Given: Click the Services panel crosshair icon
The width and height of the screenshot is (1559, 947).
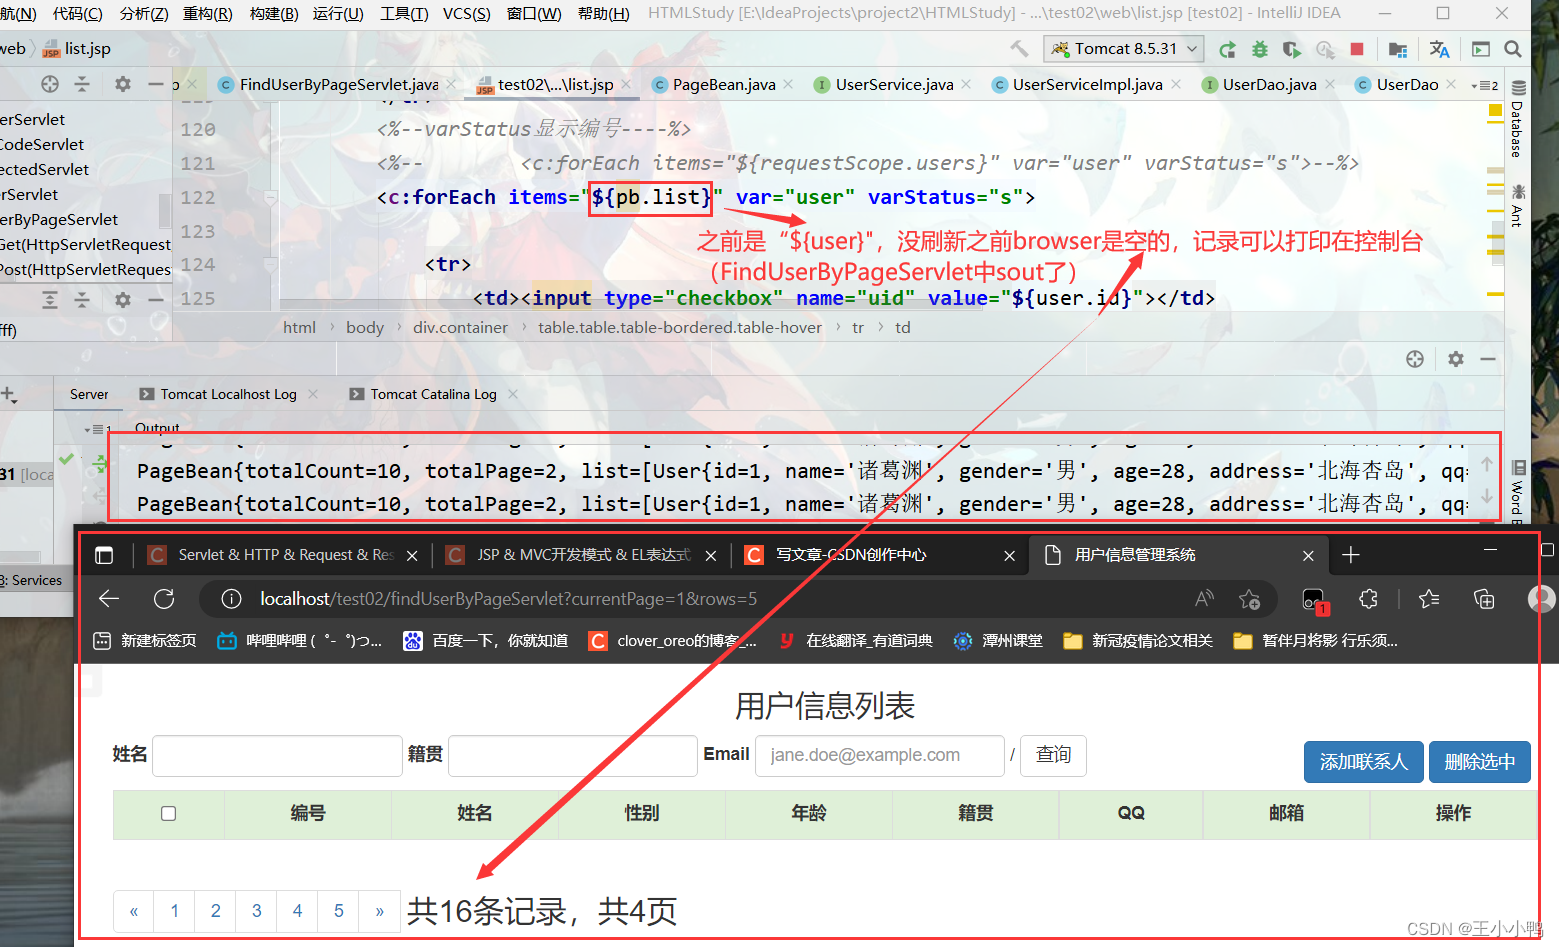Looking at the screenshot, I should 1415,359.
